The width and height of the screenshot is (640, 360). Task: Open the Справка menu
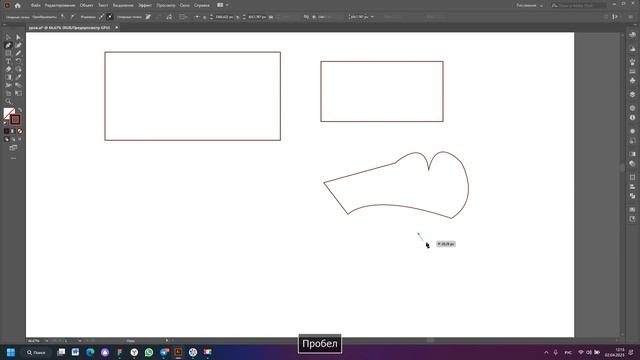coord(202,5)
